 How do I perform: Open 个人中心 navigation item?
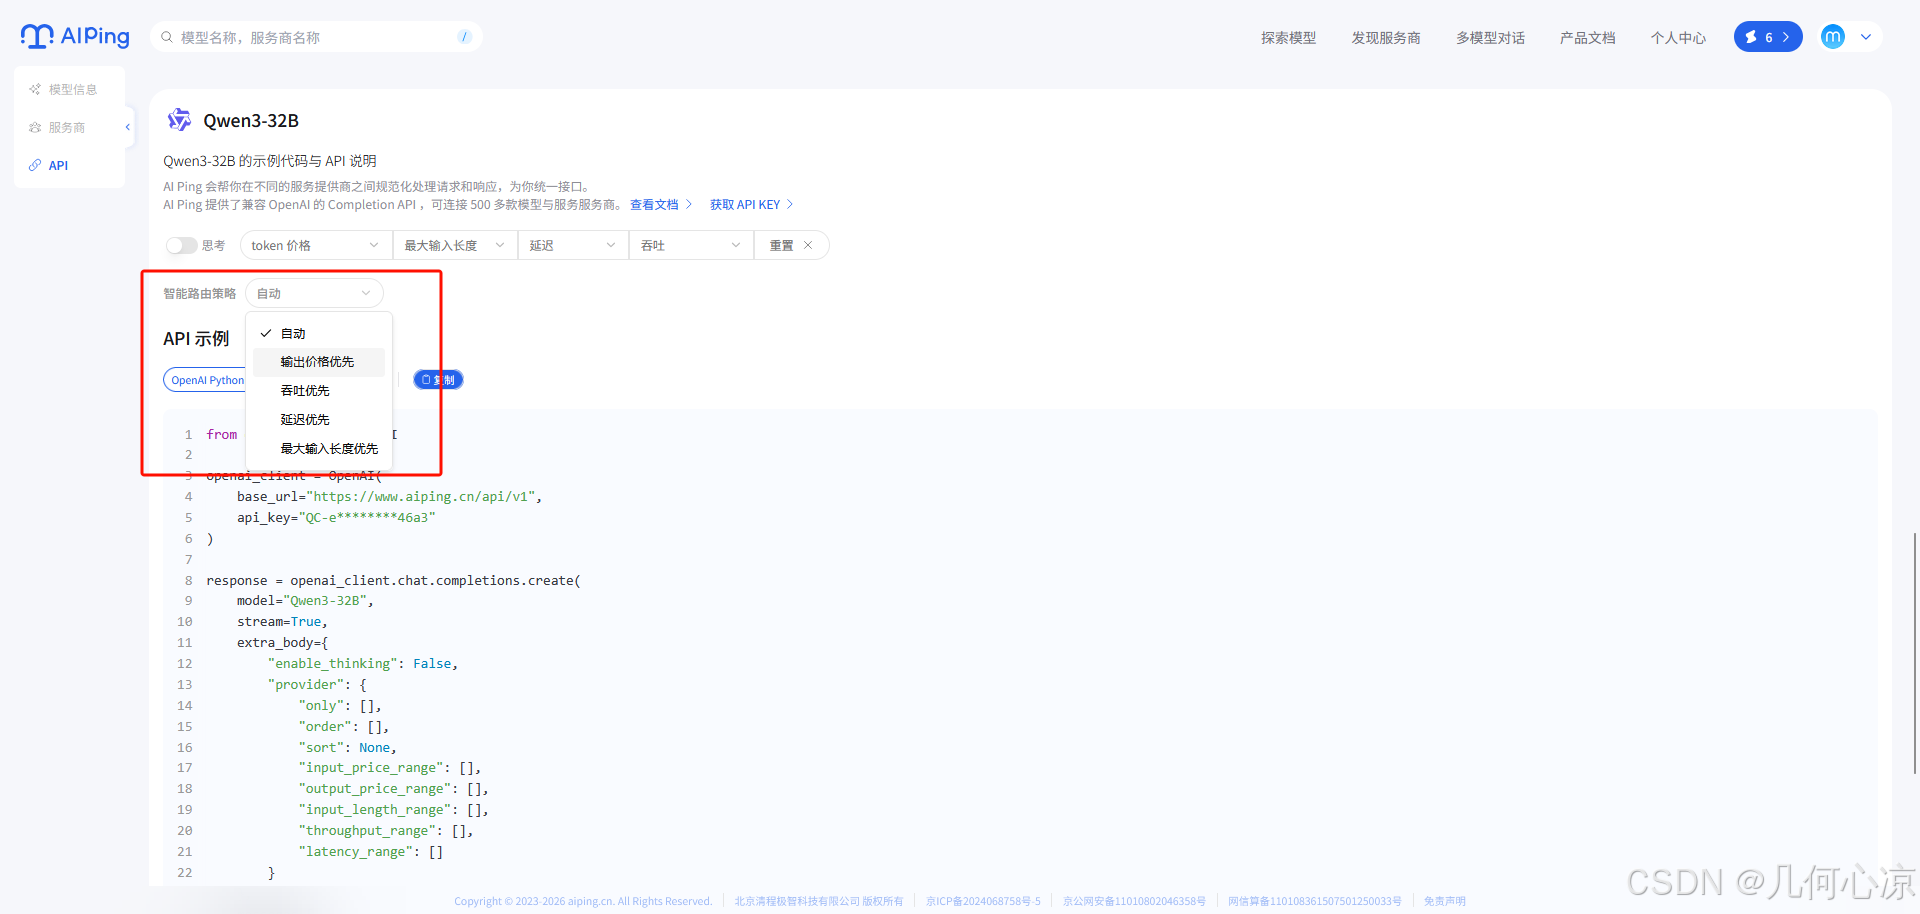[x=1678, y=38]
